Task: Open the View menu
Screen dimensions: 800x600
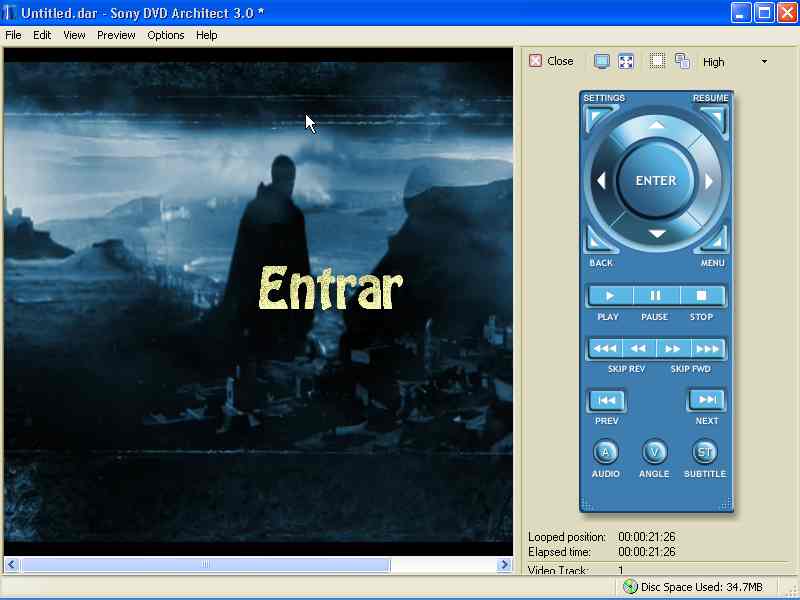Action: point(74,35)
